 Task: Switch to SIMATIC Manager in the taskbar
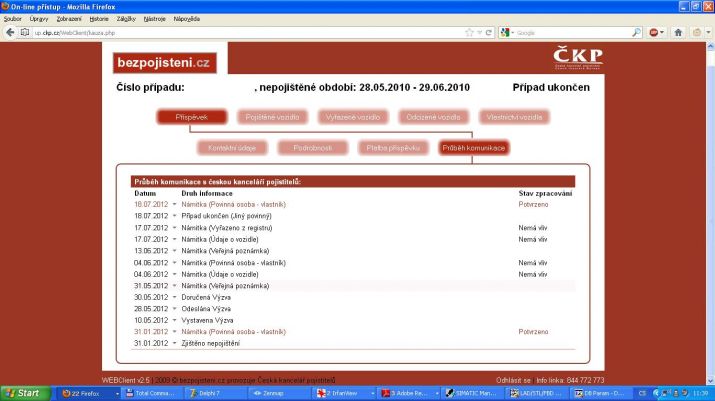pyautogui.click(x=472, y=393)
